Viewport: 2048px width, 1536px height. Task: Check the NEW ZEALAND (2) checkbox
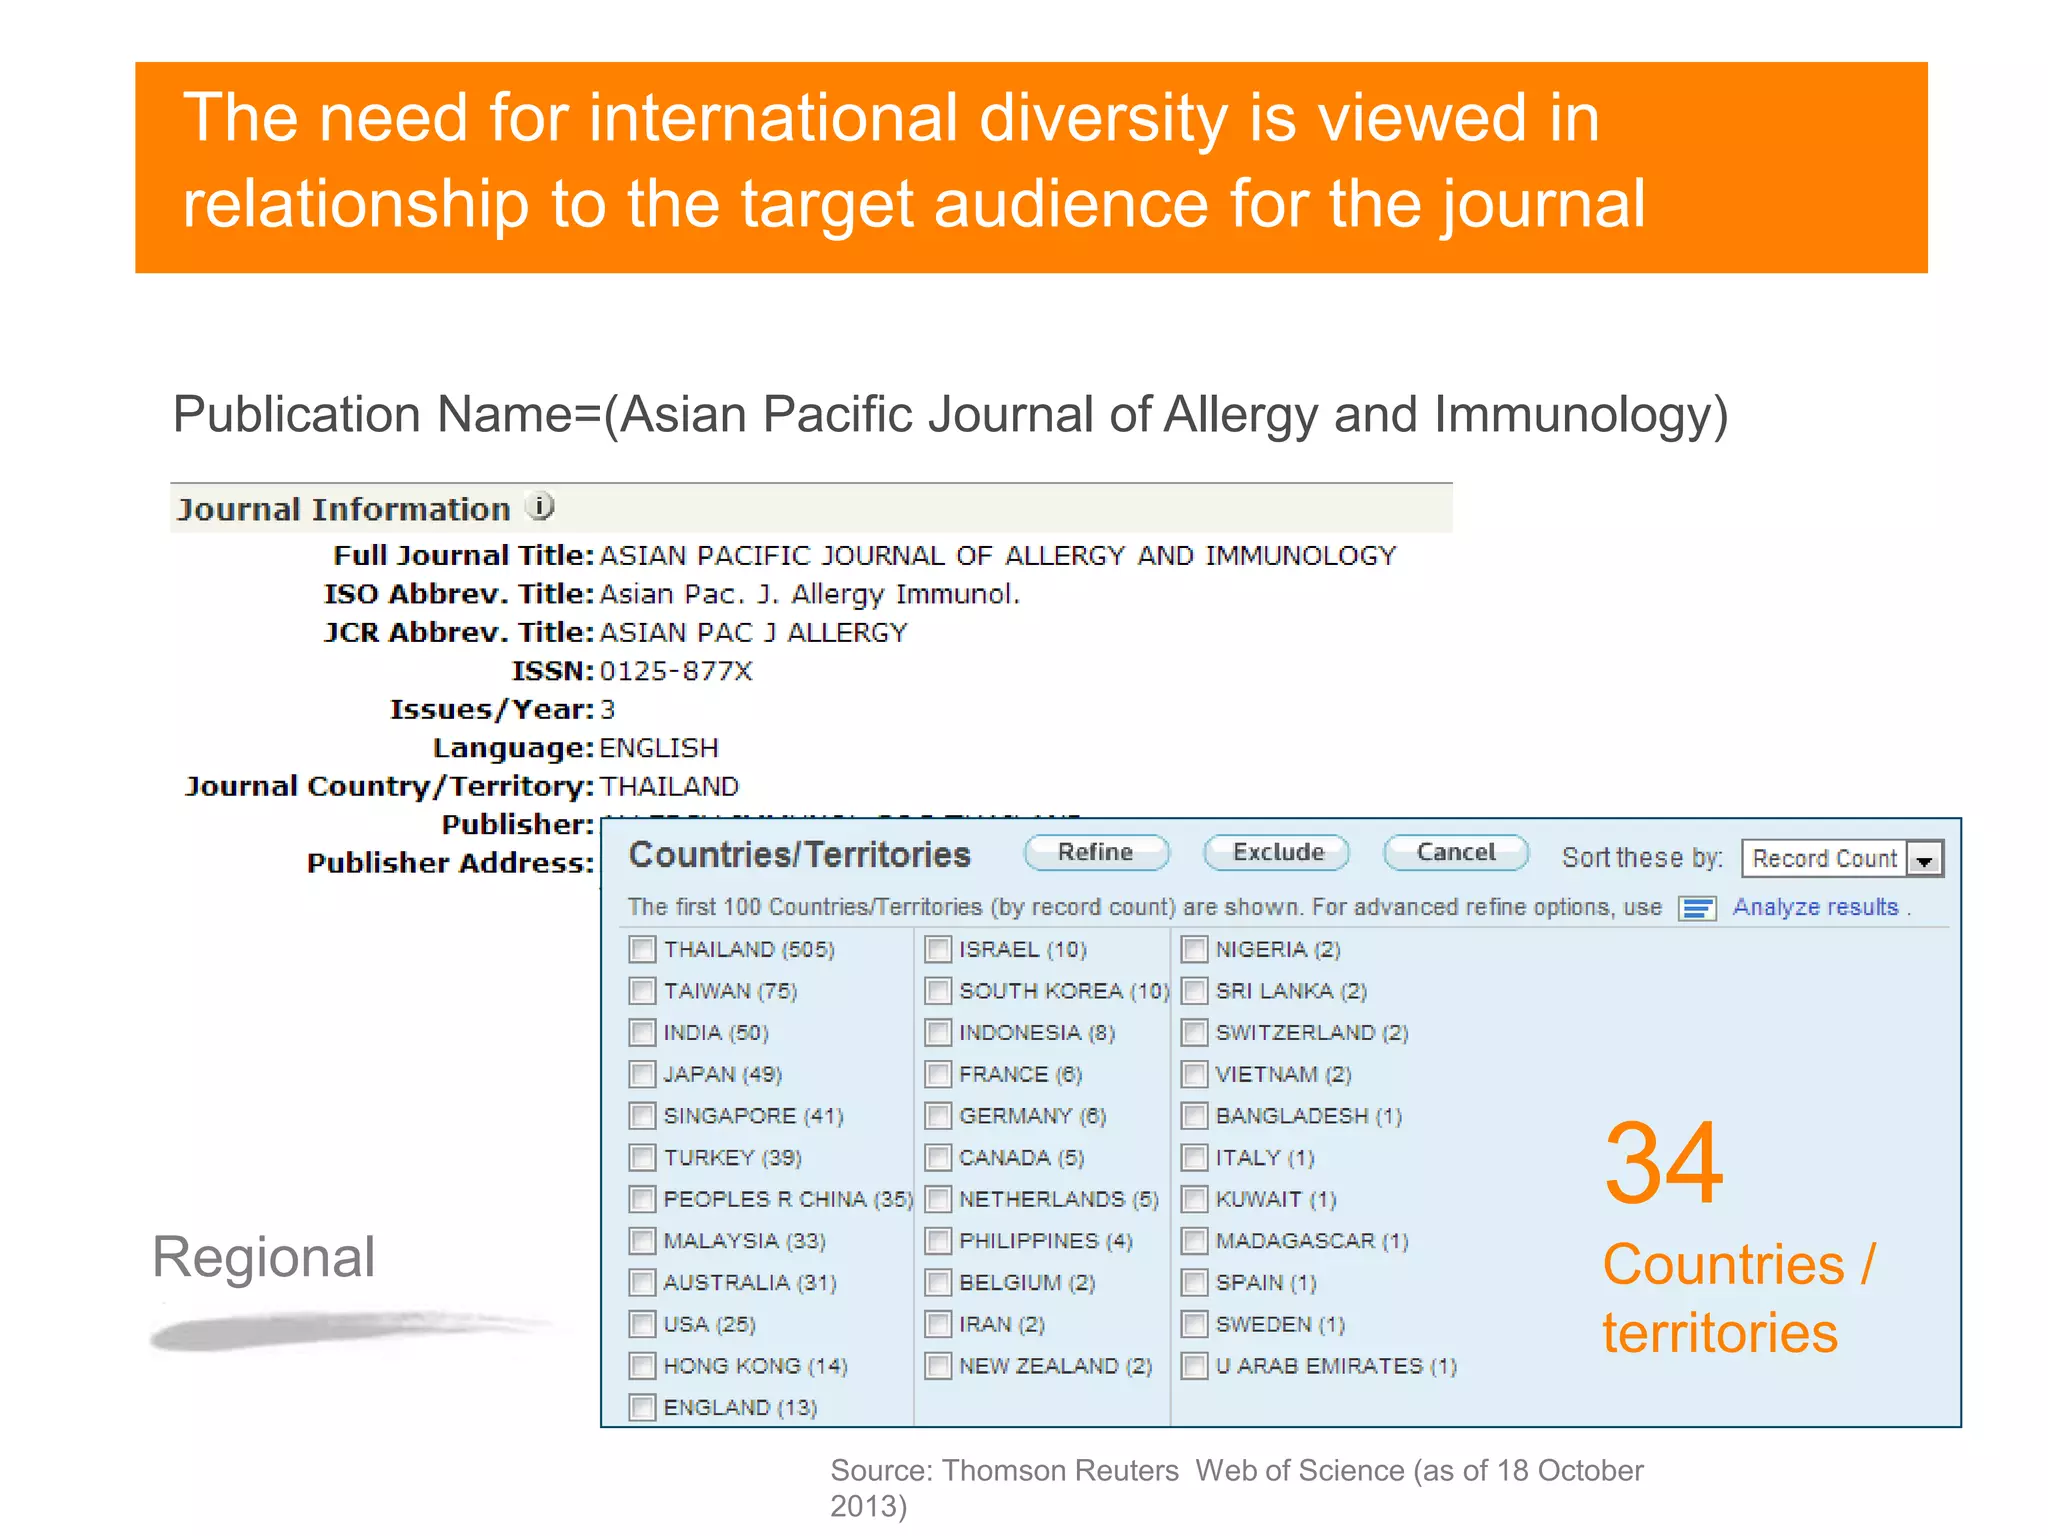pyautogui.click(x=938, y=1366)
